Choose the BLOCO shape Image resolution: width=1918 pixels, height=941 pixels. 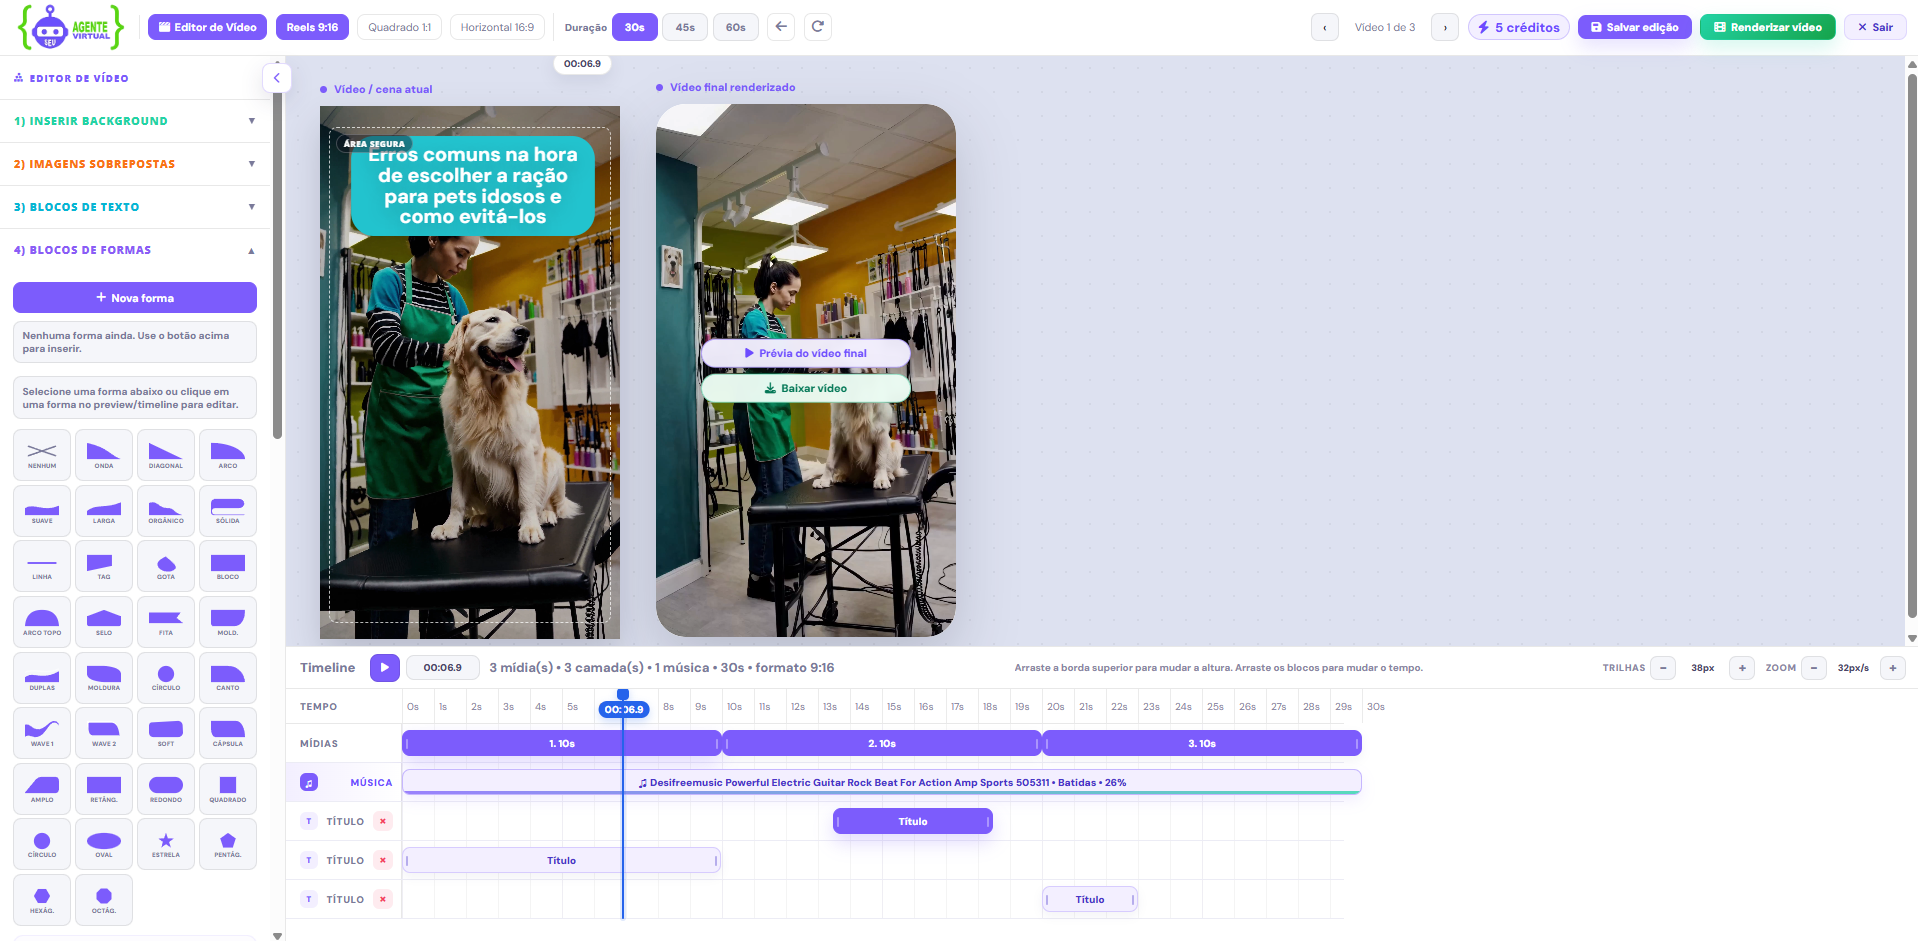(x=228, y=566)
